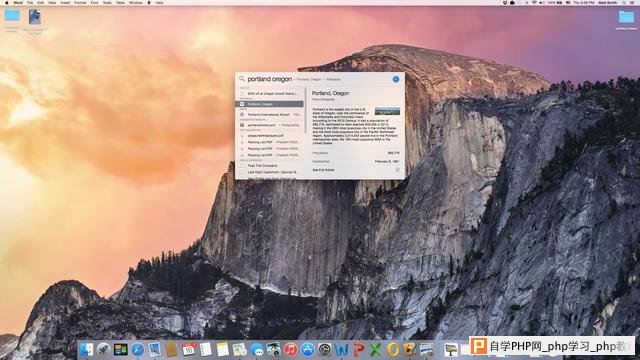Open Excel green X icon in Dock

point(376,349)
